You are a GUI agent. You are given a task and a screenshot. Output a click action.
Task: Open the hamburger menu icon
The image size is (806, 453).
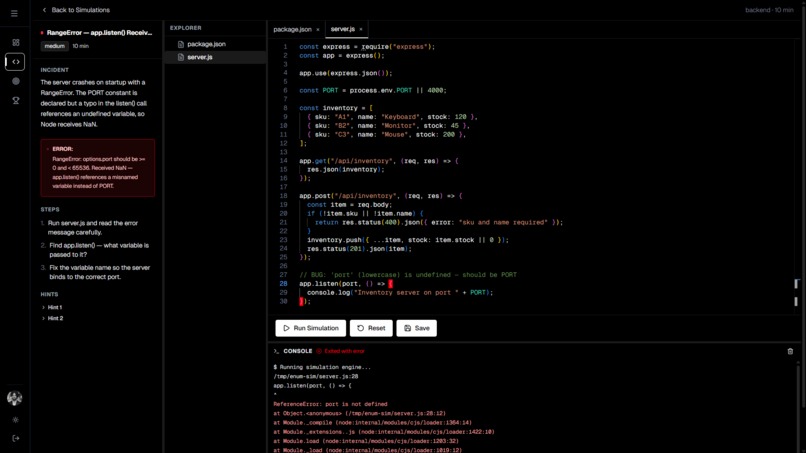(14, 13)
